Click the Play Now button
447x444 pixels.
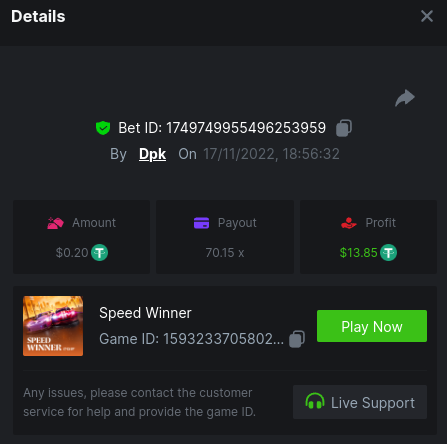click(372, 326)
